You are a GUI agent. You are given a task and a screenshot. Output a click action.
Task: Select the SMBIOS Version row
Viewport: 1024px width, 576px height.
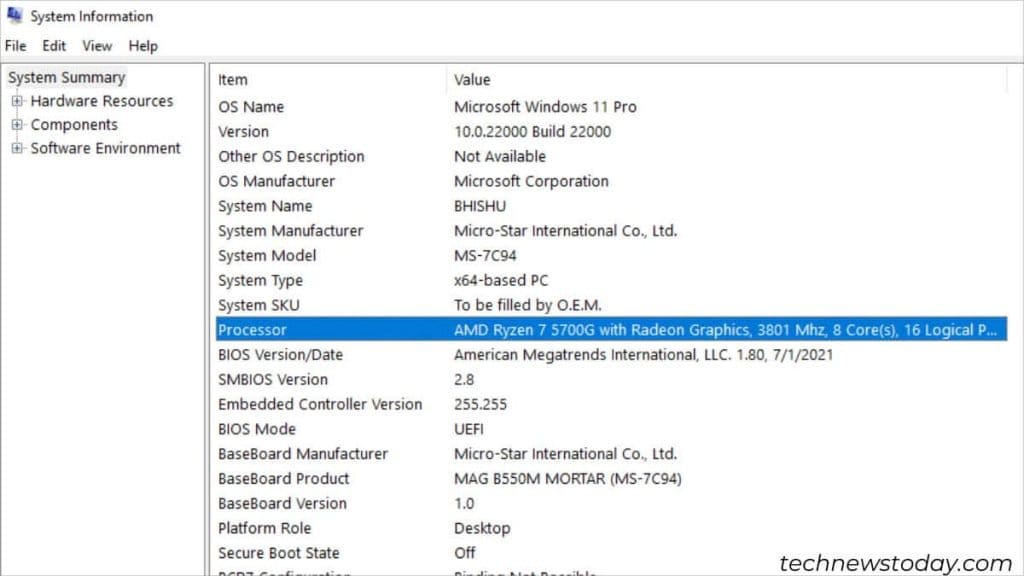click(x=400, y=379)
